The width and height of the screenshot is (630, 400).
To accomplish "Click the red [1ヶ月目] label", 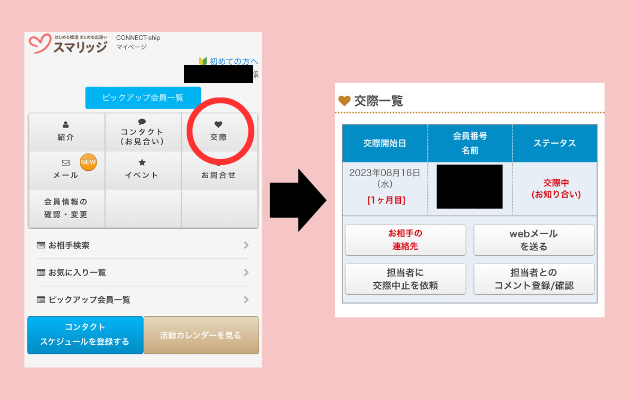I will (386, 200).
